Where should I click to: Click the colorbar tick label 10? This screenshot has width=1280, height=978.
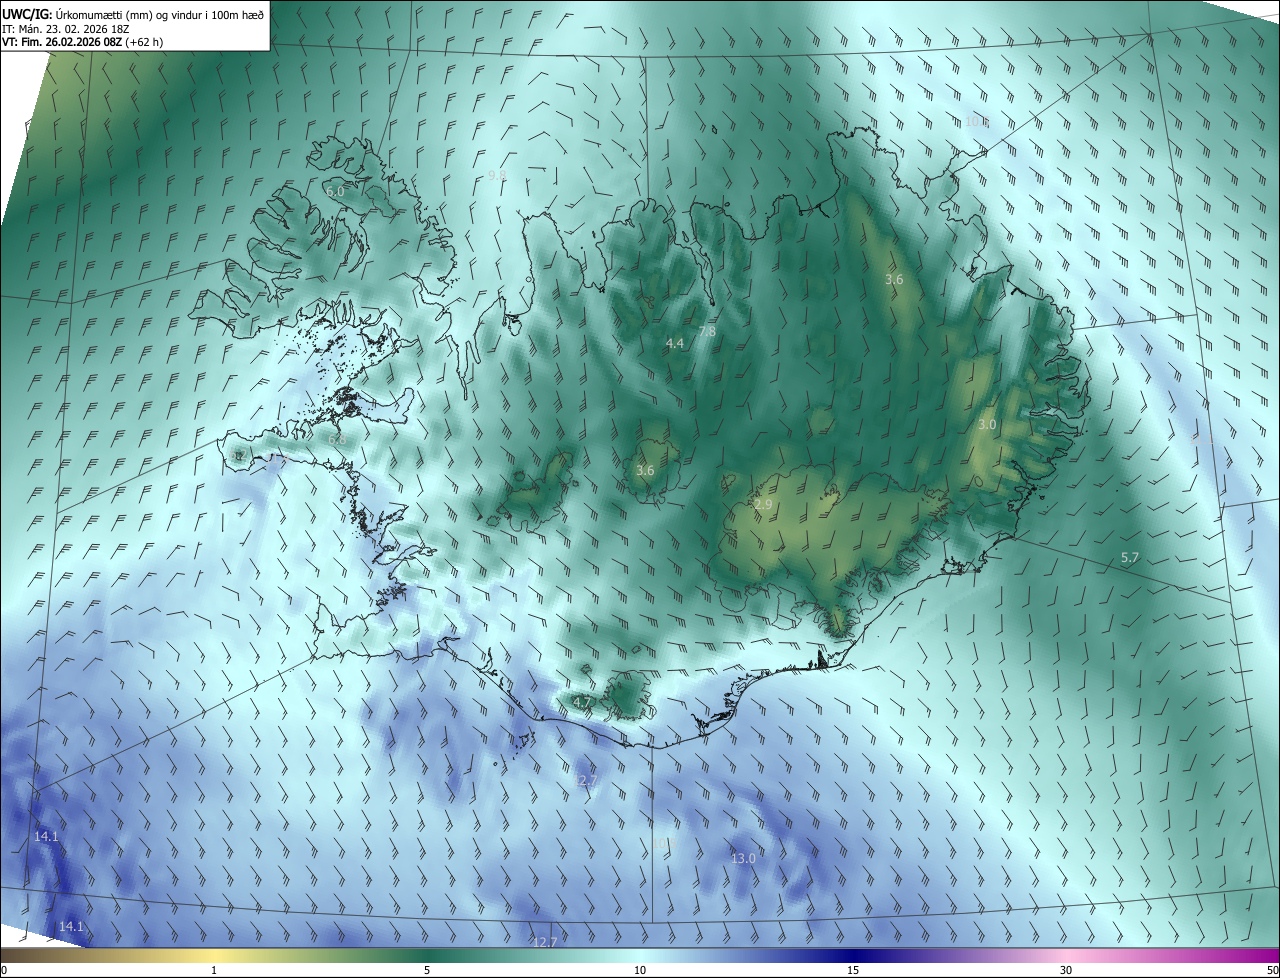640,970
